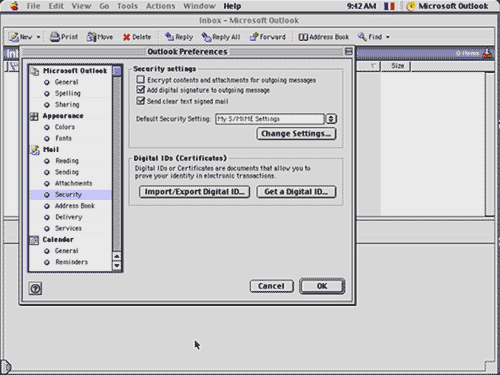This screenshot has height=375, width=500.
Task: Open the Apple menu icon
Action: [x=14, y=6]
